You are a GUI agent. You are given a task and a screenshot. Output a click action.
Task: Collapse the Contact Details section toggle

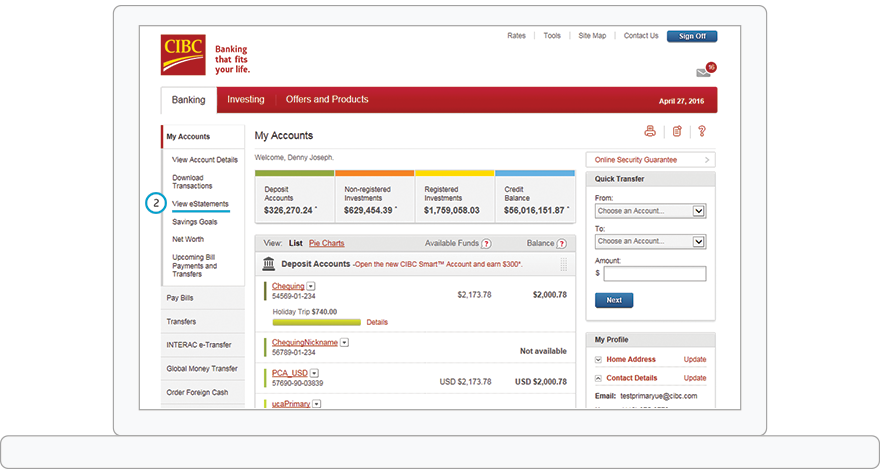coord(598,378)
